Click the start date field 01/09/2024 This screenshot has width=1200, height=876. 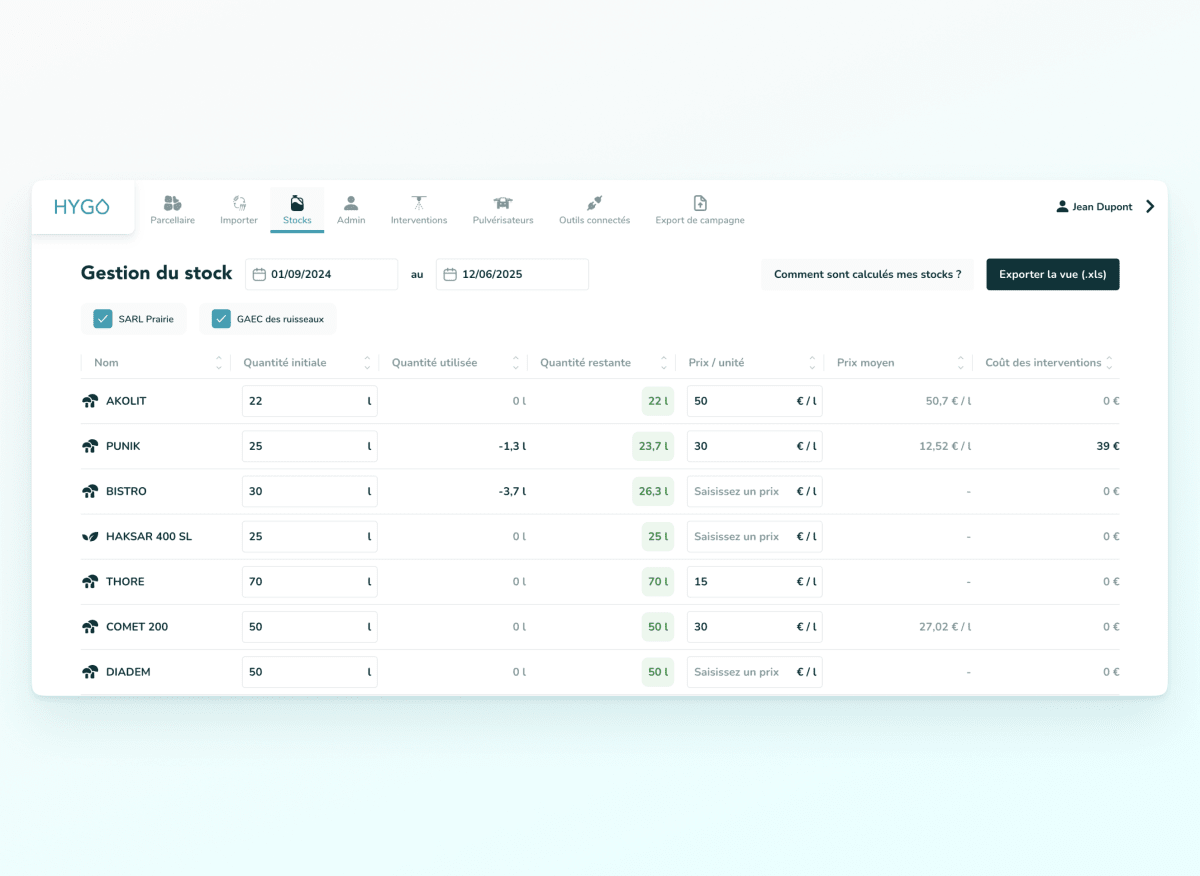321,274
